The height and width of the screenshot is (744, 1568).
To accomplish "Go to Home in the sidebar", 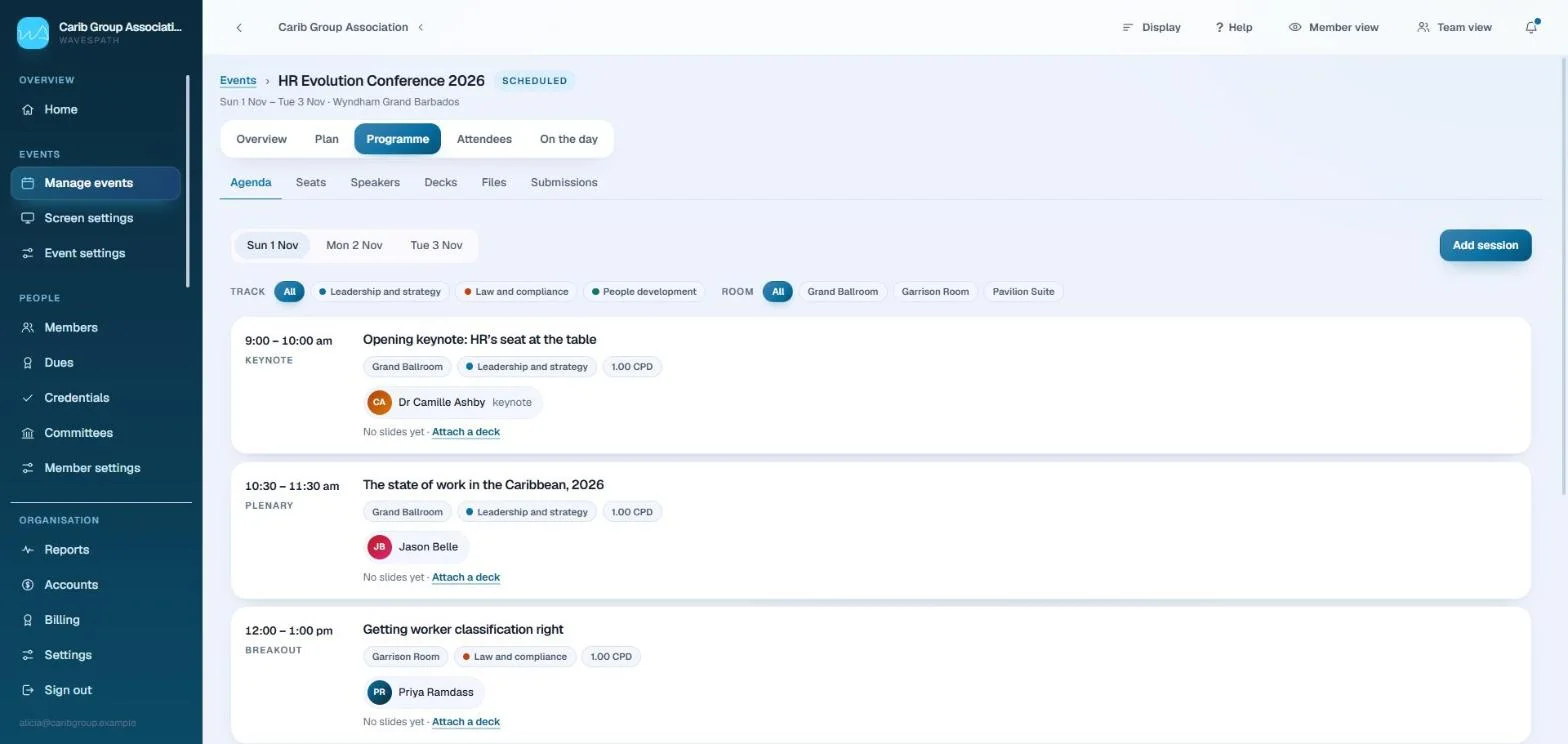I will pos(95,110).
